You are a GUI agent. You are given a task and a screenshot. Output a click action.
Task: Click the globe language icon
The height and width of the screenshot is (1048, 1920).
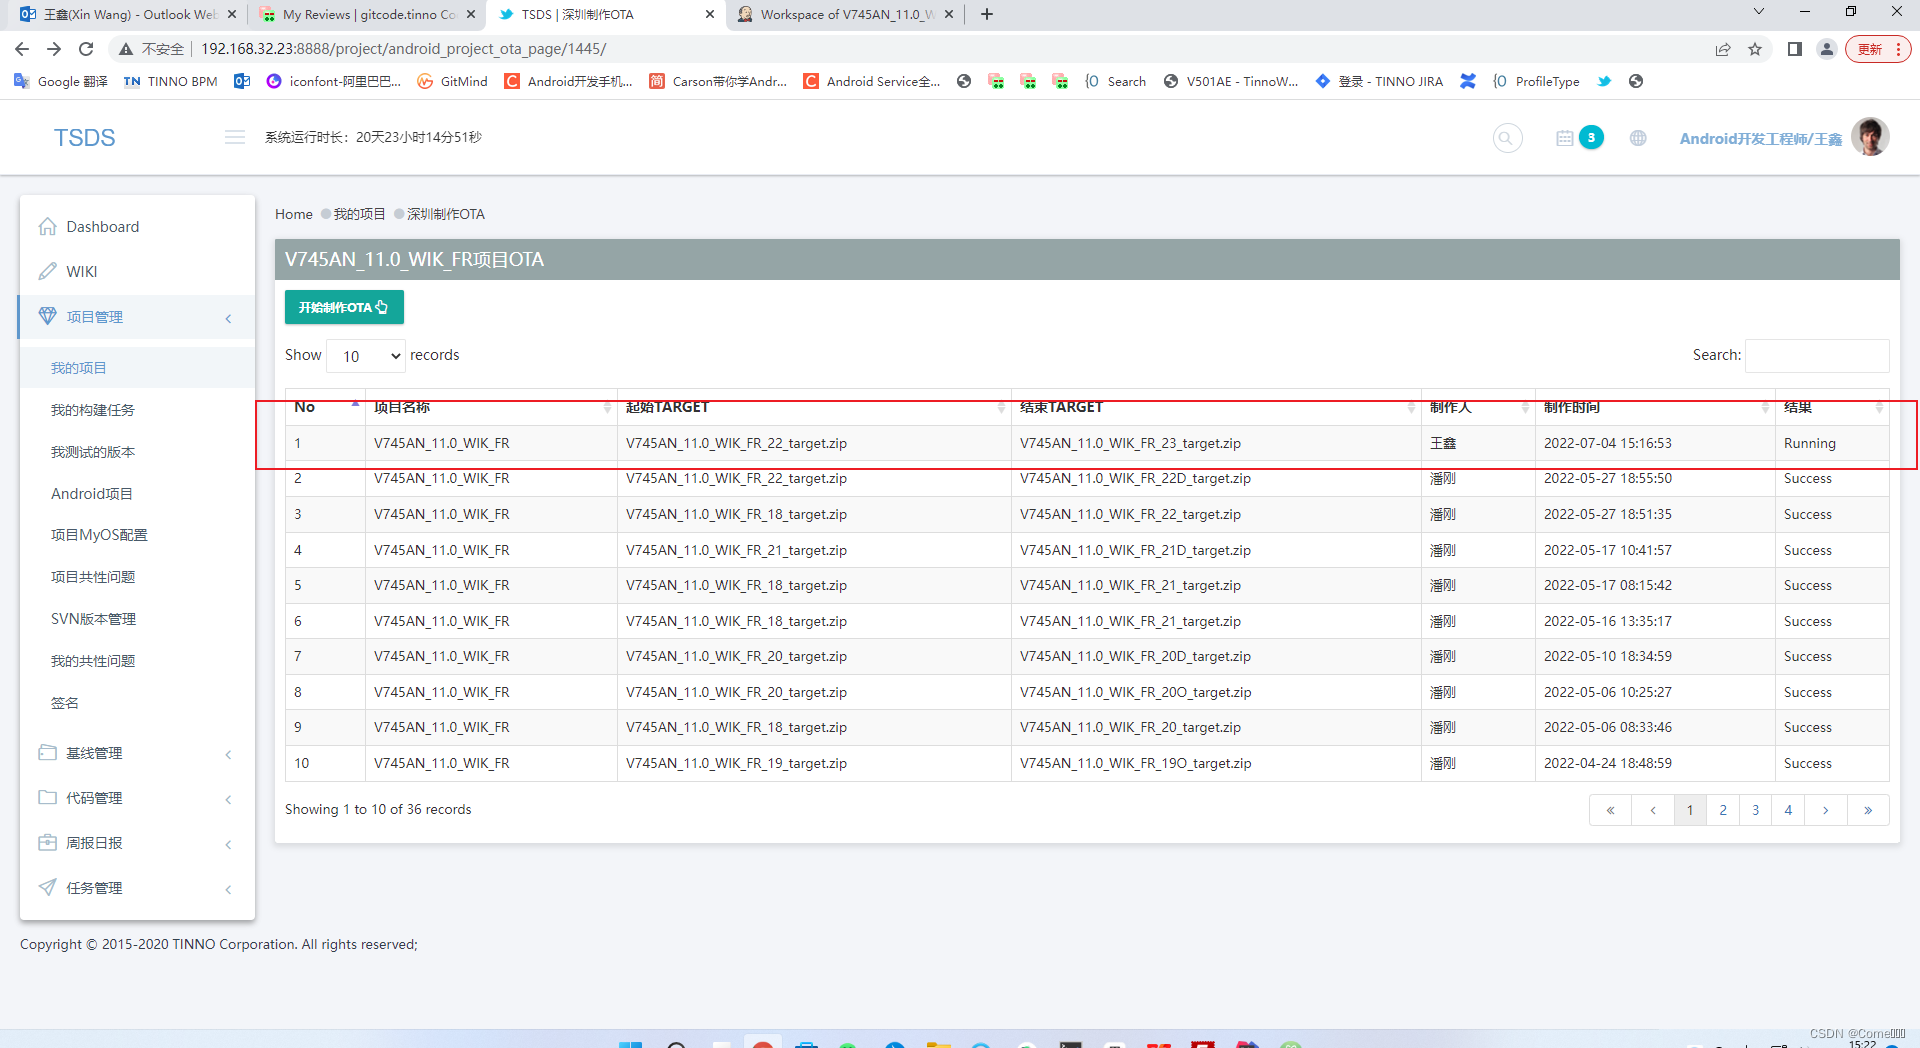[x=1638, y=138]
